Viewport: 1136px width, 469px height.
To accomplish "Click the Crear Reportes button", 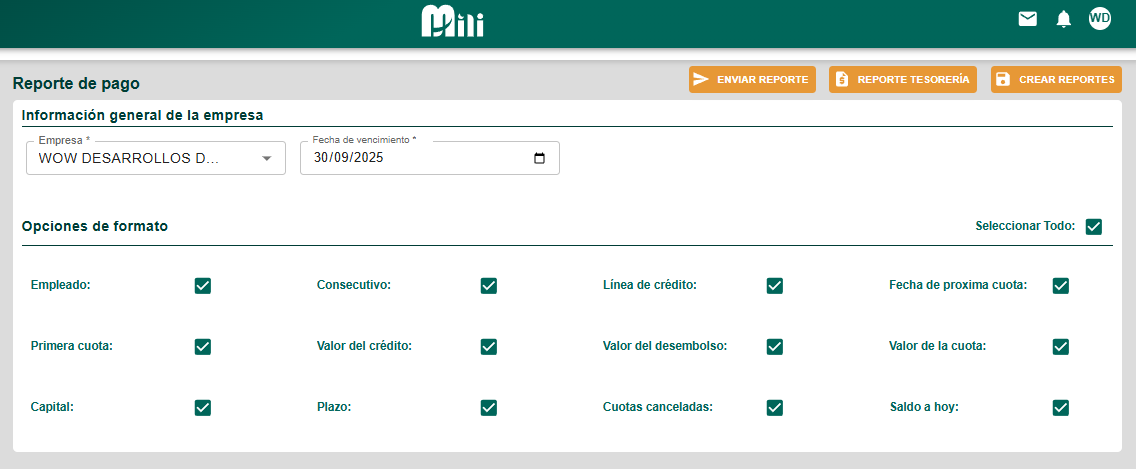I will pos(1056,80).
